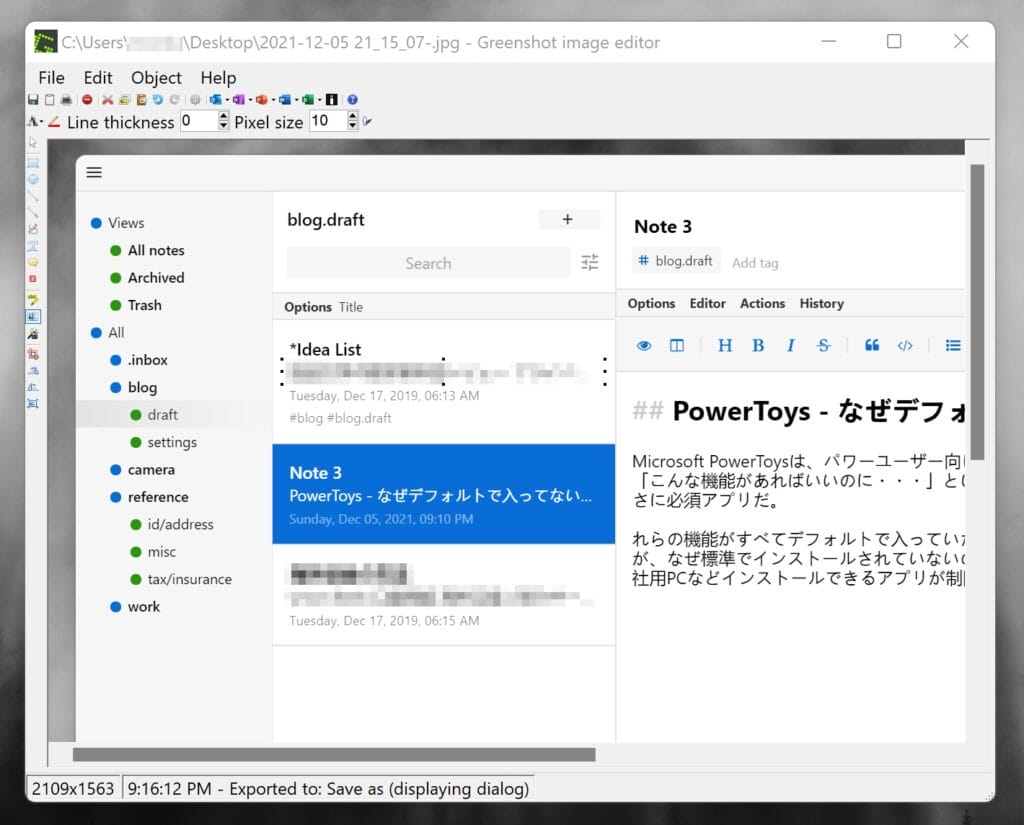Click the horizontal scrollbar thumb
Image resolution: width=1024 pixels, height=825 pixels.
click(x=334, y=754)
